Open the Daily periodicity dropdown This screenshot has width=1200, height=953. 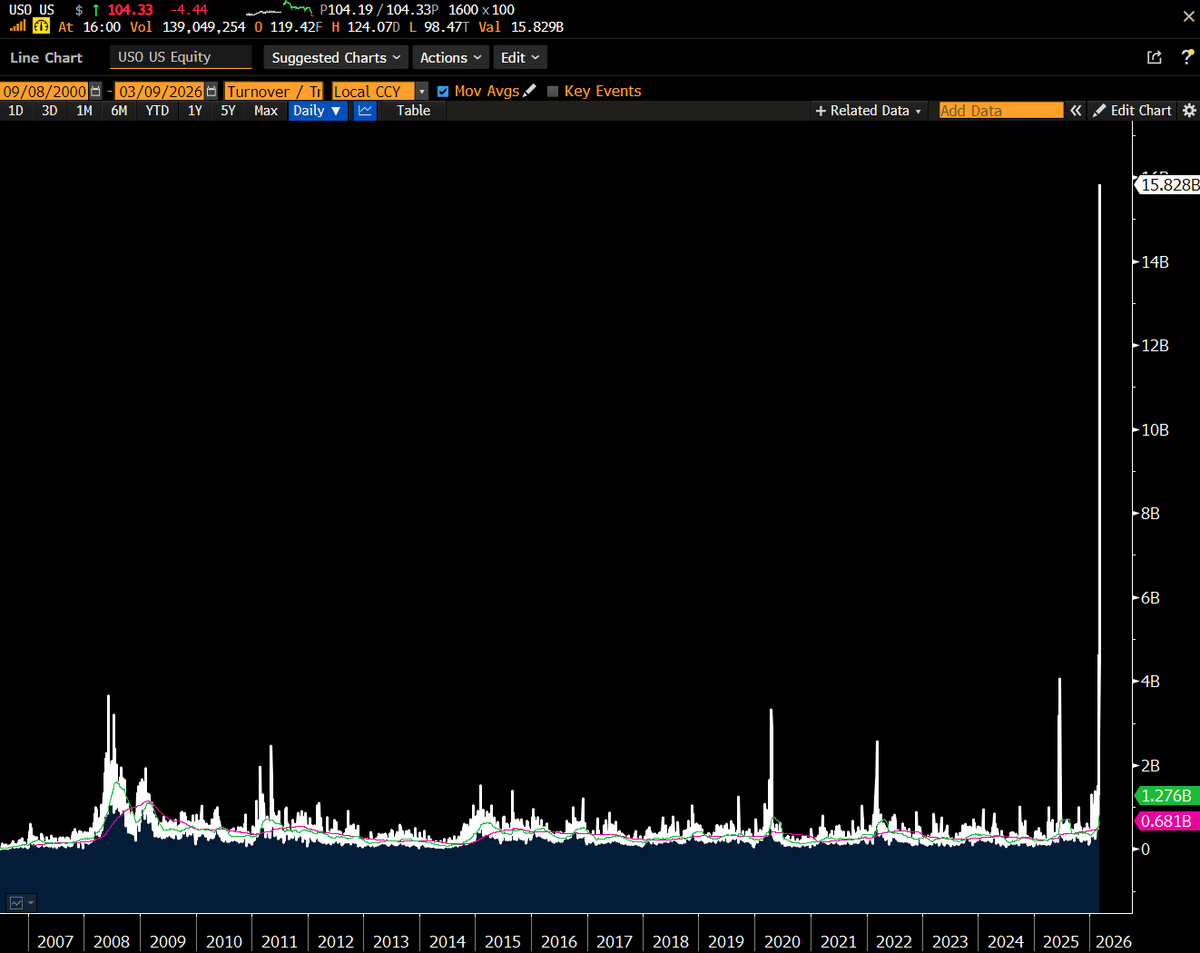[x=316, y=110]
